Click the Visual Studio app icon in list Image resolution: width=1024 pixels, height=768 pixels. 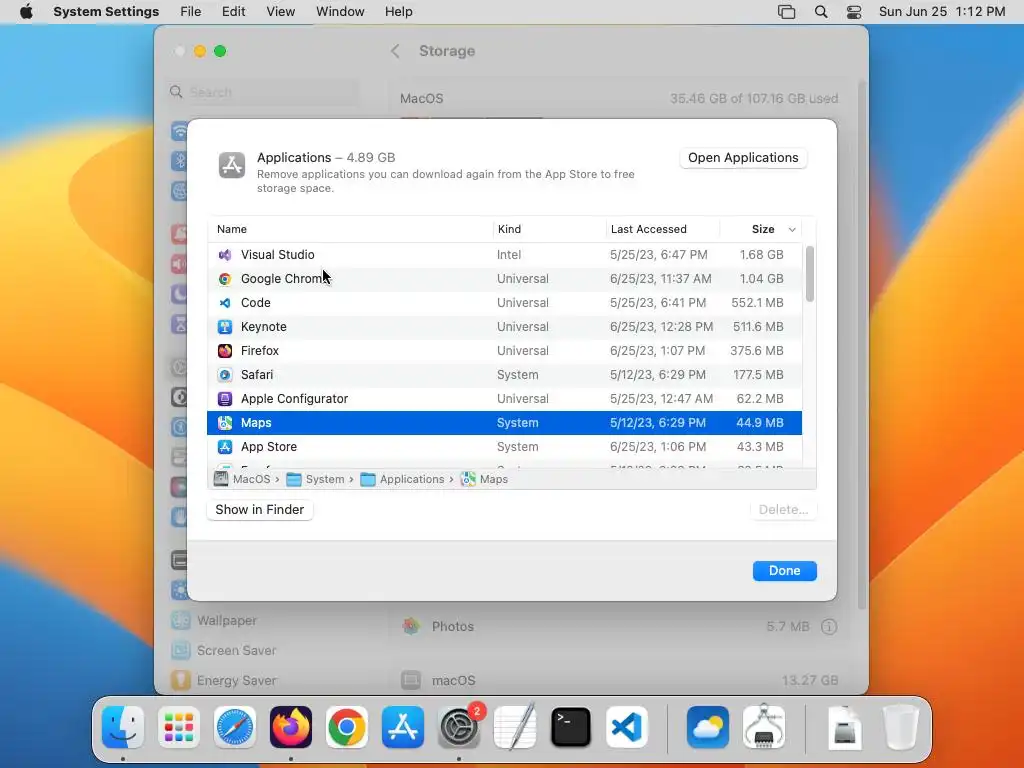tap(225, 255)
